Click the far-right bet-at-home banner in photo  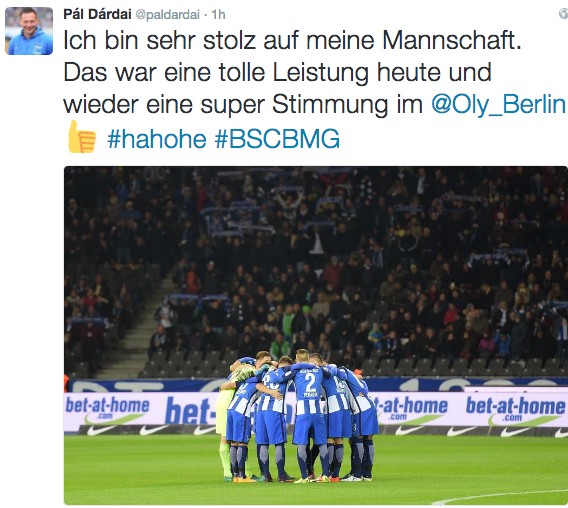[515, 409]
